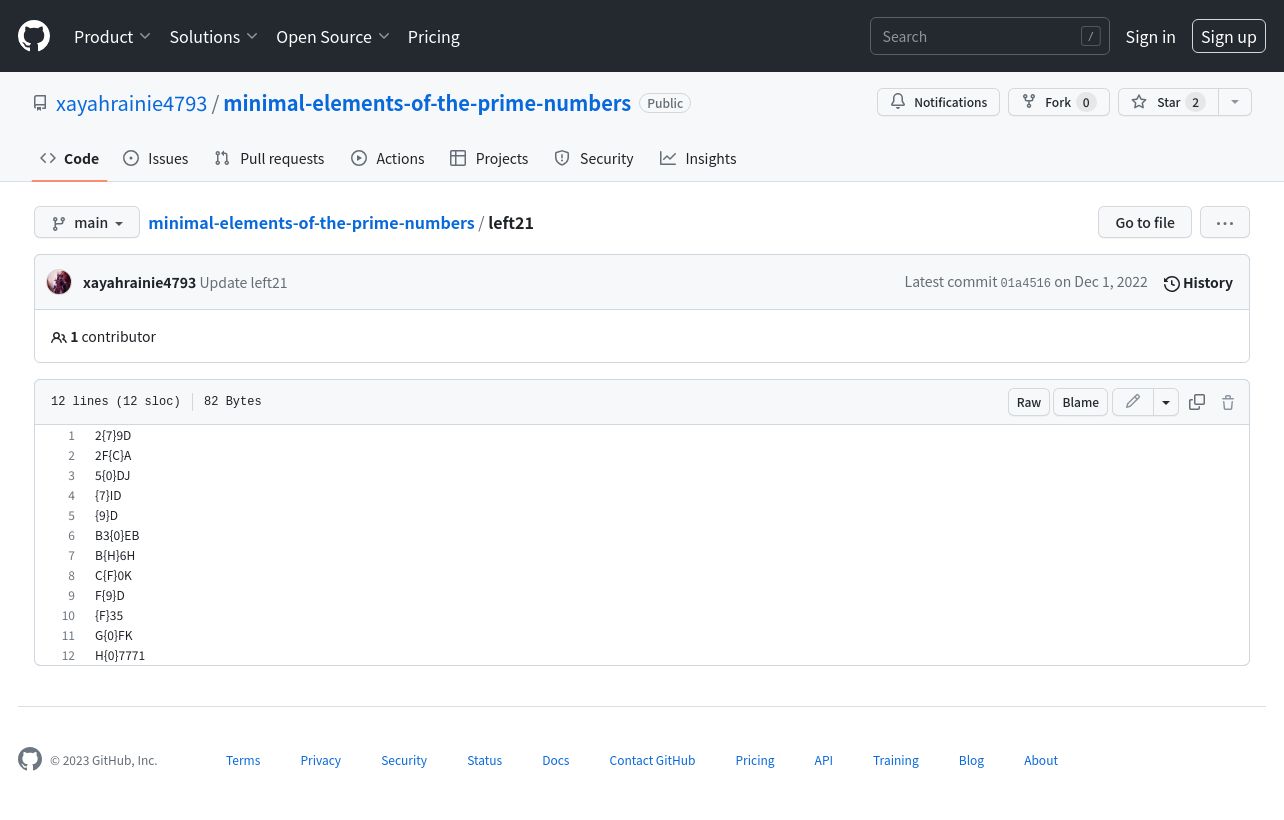The height and width of the screenshot is (820, 1284).
Task: Click the pencil edit file icon
Action: click(1133, 402)
